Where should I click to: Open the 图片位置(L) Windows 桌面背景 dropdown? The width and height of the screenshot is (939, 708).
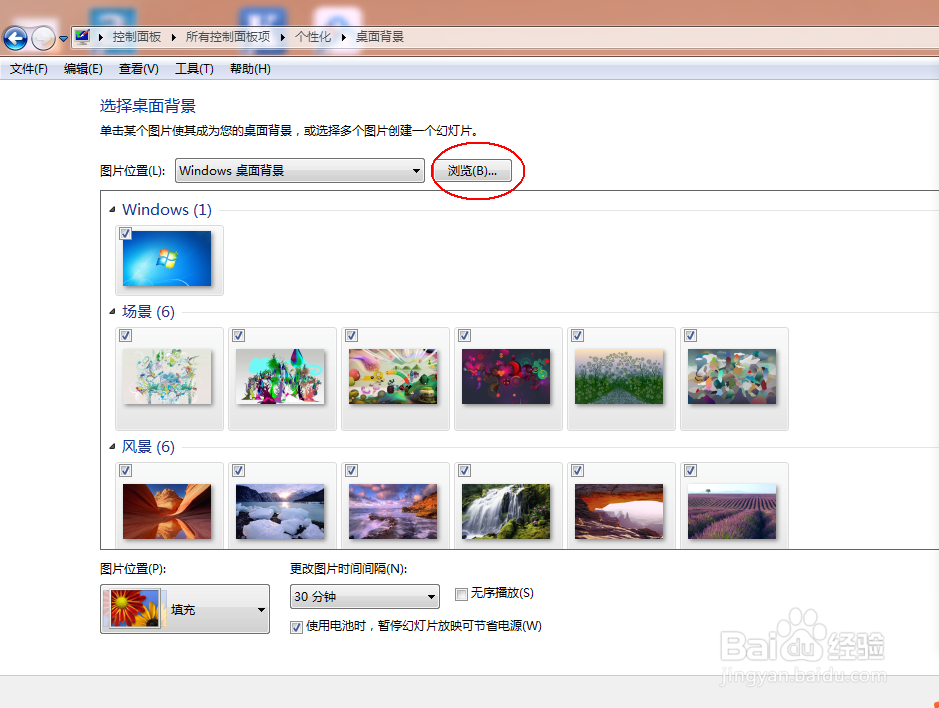click(299, 171)
